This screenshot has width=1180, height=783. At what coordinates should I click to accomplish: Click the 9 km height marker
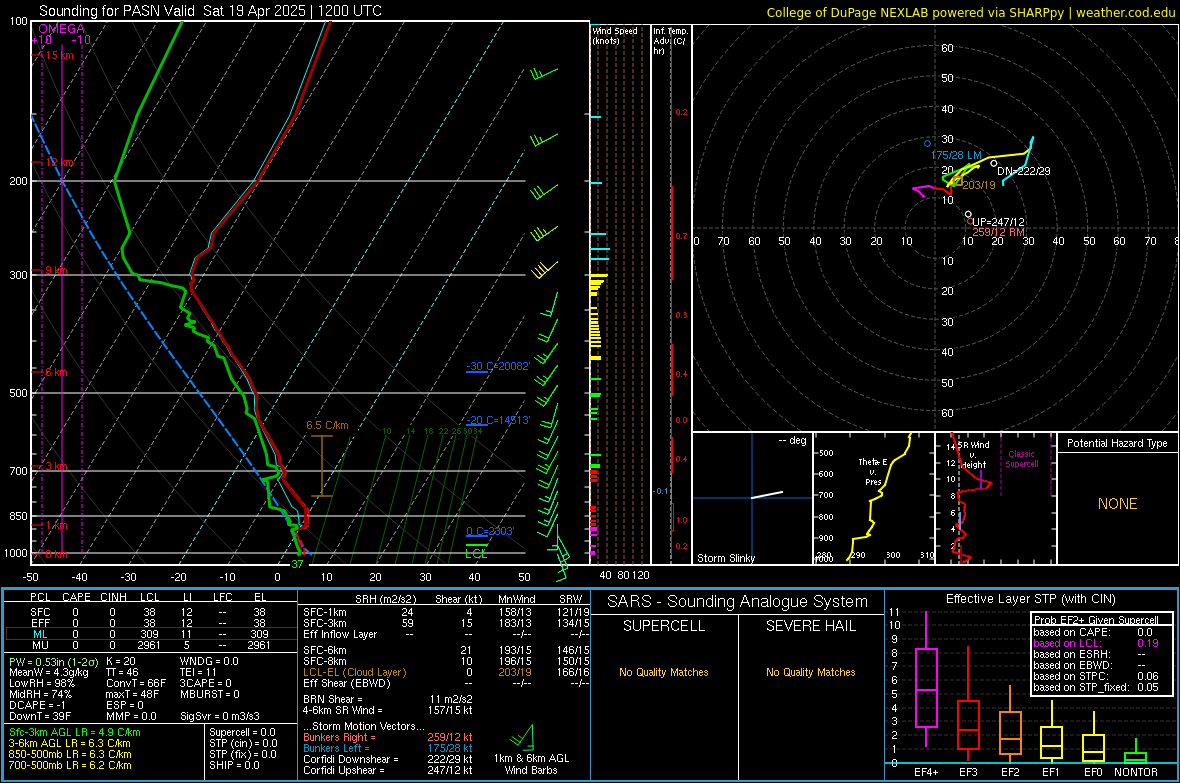pyautogui.click(x=56, y=270)
